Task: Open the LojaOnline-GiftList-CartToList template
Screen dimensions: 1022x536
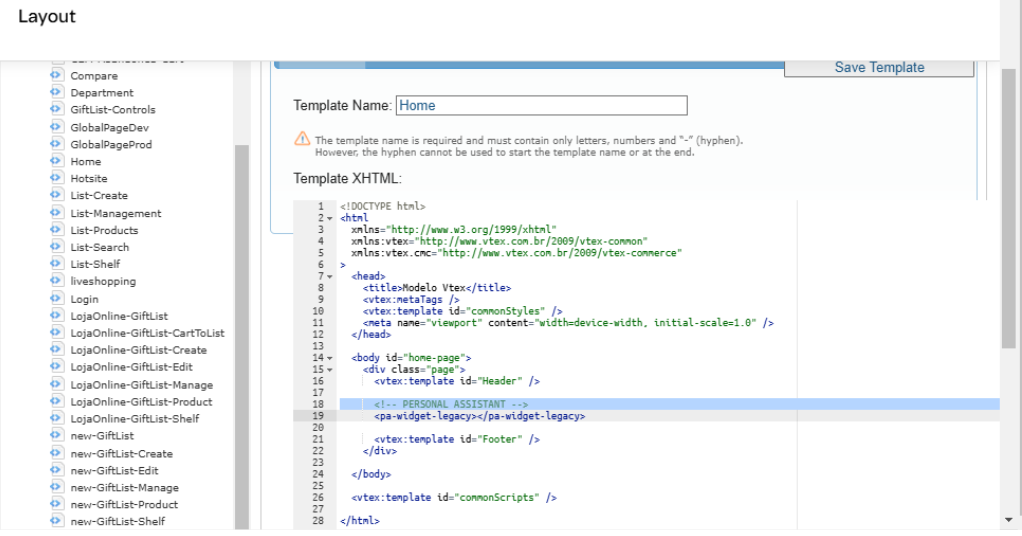Action: pyautogui.click(x=147, y=333)
